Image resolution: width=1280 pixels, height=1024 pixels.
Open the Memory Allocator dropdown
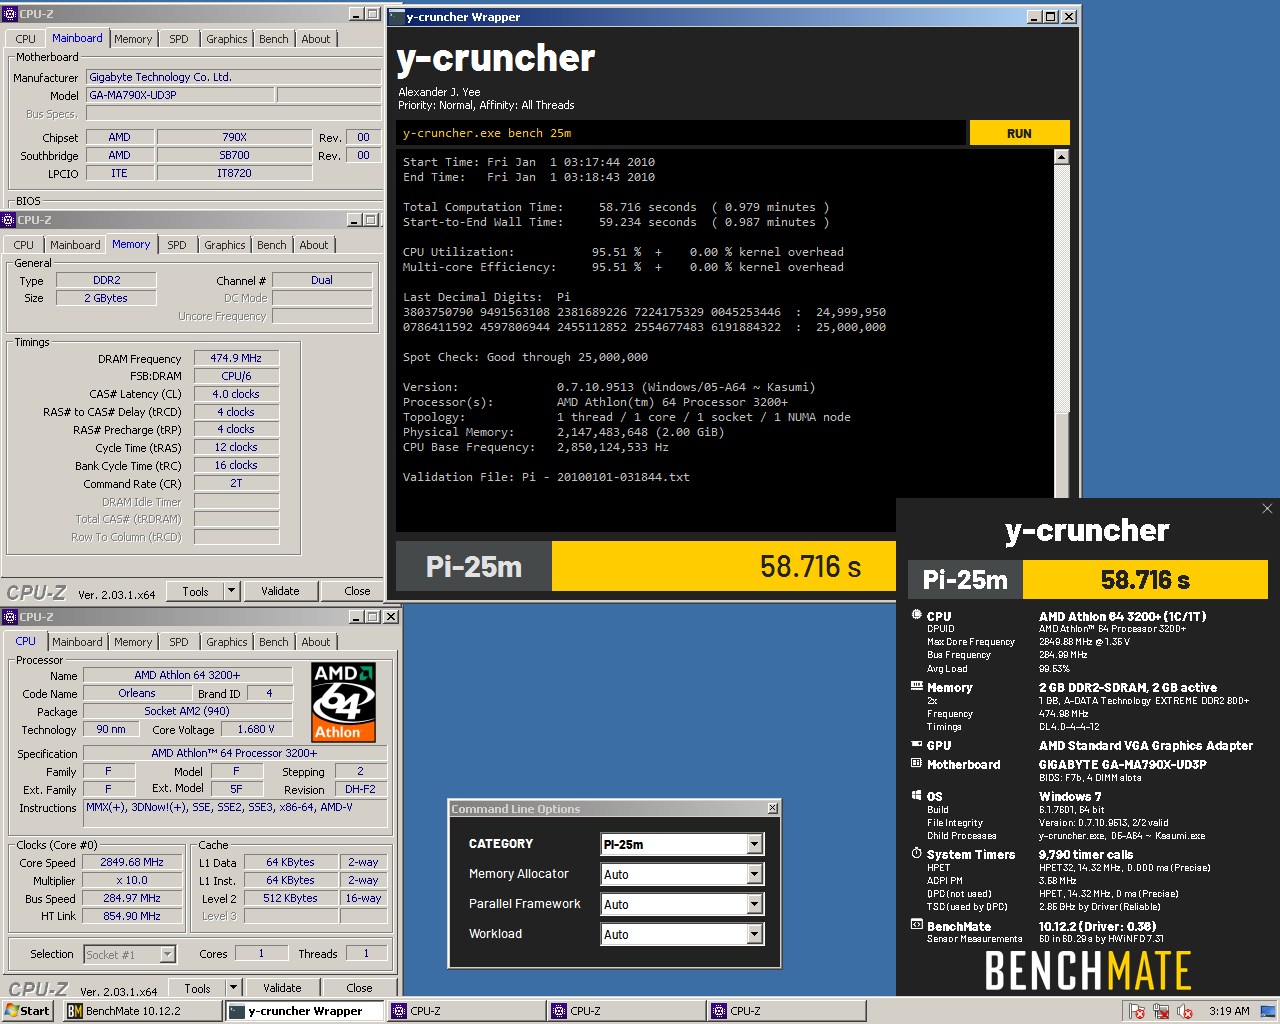pos(755,874)
